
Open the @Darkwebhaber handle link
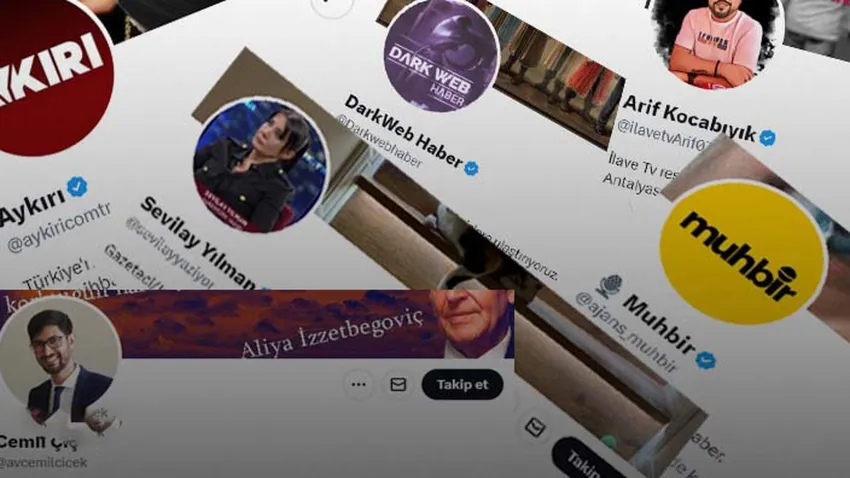click(x=378, y=141)
